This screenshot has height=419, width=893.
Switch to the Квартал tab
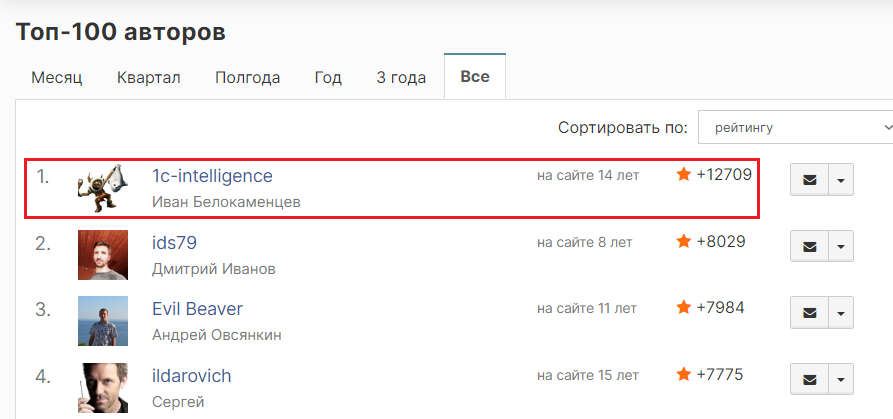click(149, 77)
